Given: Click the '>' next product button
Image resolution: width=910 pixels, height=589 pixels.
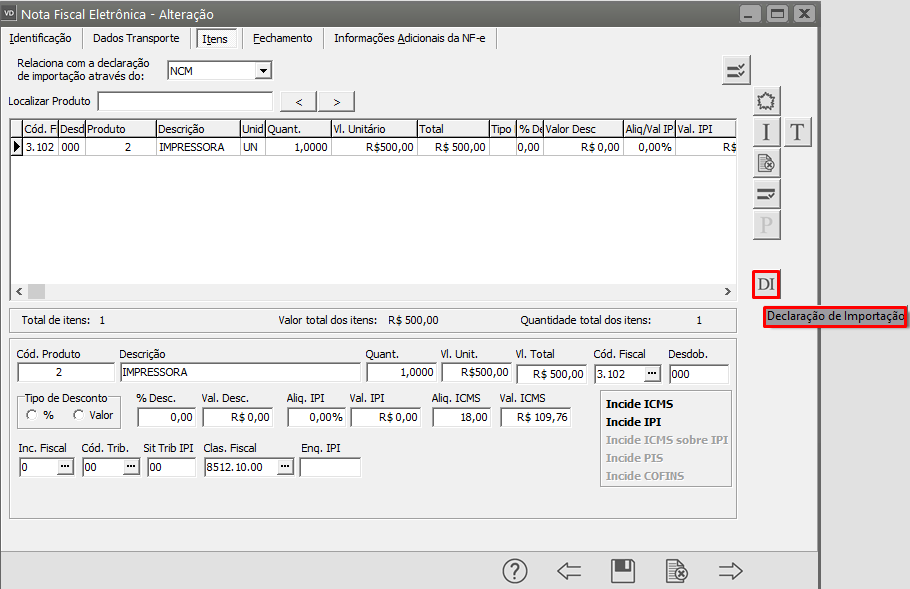Looking at the screenshot, I should click(336, 101).
